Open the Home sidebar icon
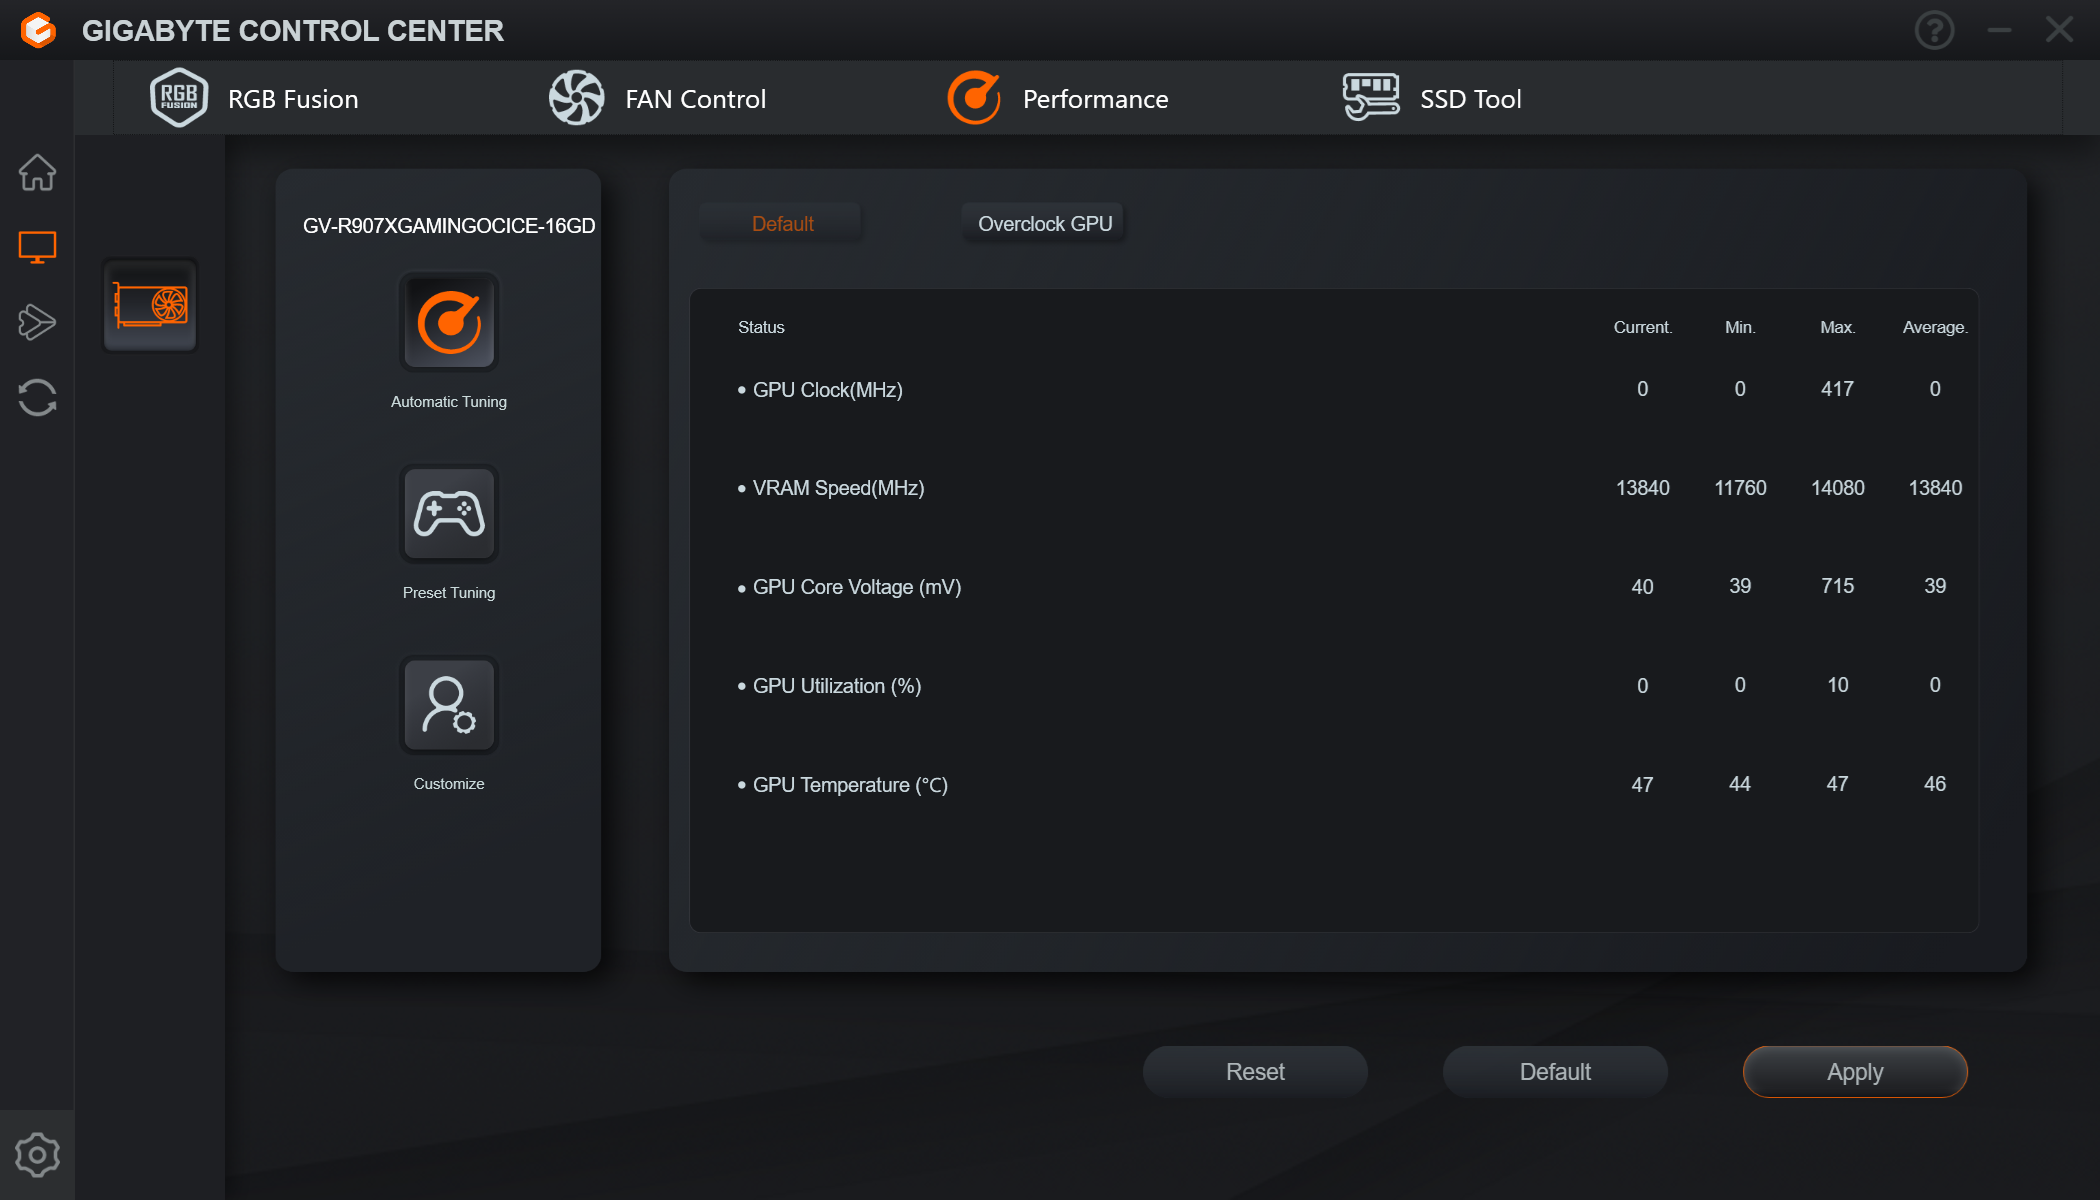 (x=37, y=172)
